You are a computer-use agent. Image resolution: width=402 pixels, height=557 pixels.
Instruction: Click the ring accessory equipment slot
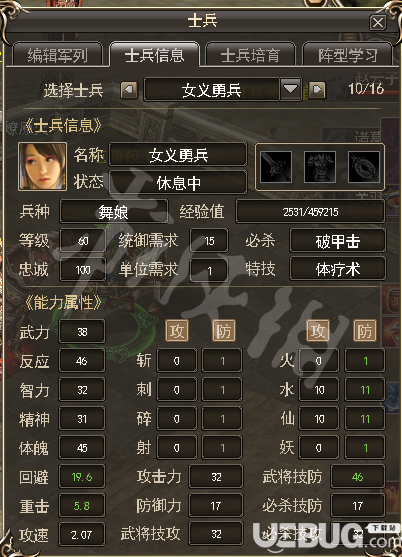tap(364, 167)
